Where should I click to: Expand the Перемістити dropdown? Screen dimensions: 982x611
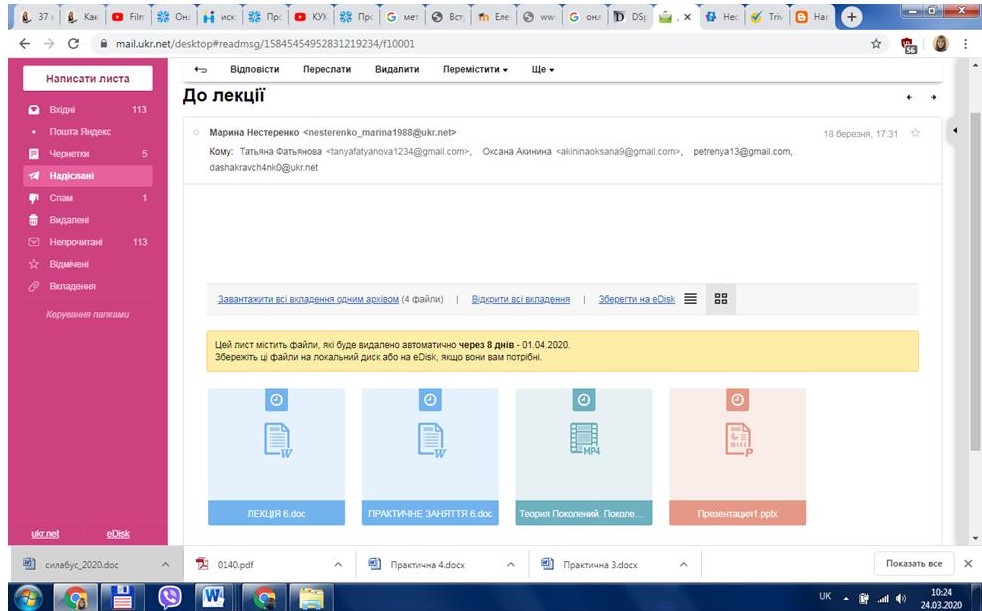475,70
